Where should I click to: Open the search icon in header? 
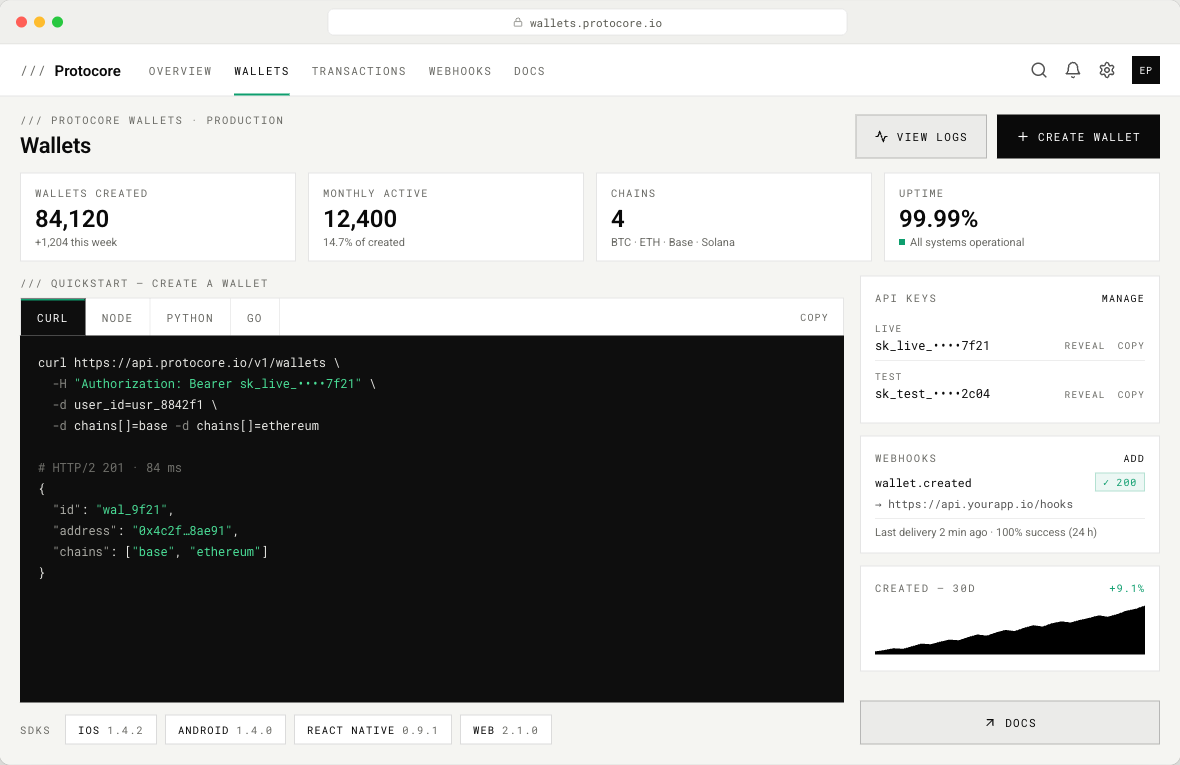click(1039, 71)
